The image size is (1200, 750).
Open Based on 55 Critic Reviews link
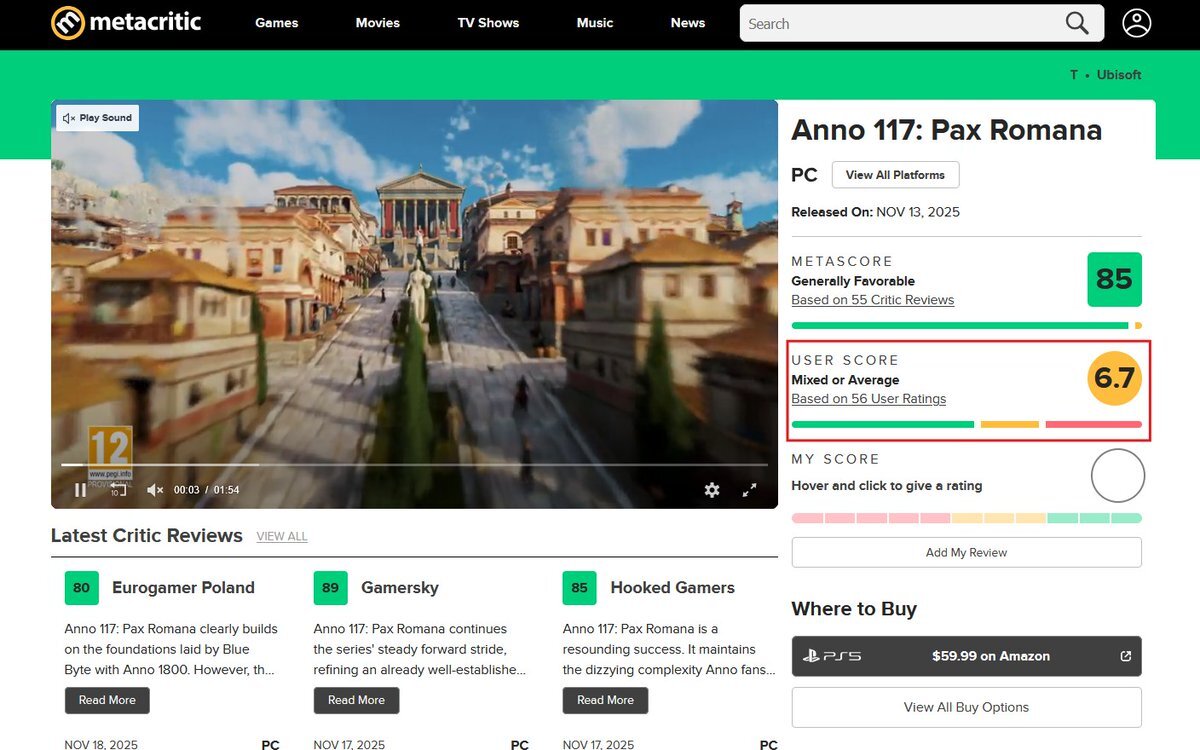[x=872, y=300]
